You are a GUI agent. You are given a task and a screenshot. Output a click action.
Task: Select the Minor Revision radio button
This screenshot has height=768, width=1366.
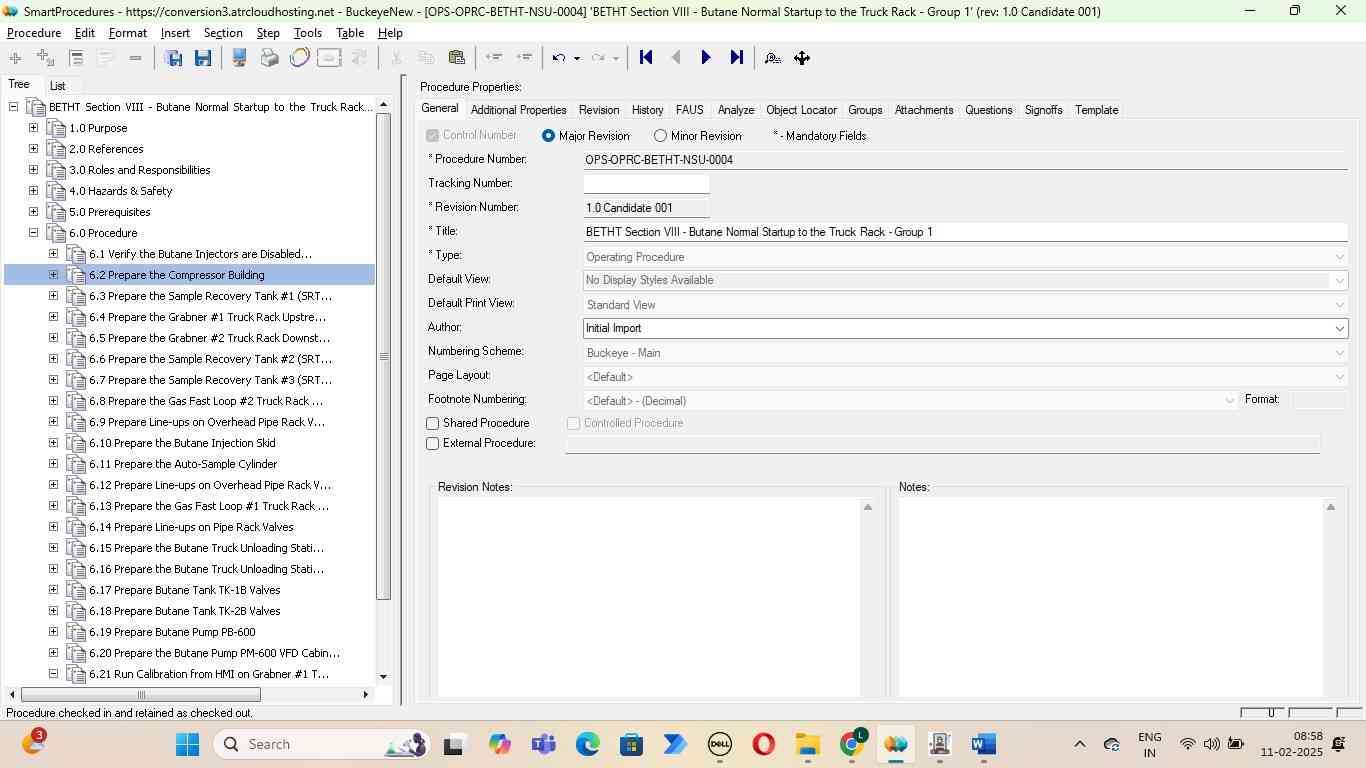tap(660, 136)
